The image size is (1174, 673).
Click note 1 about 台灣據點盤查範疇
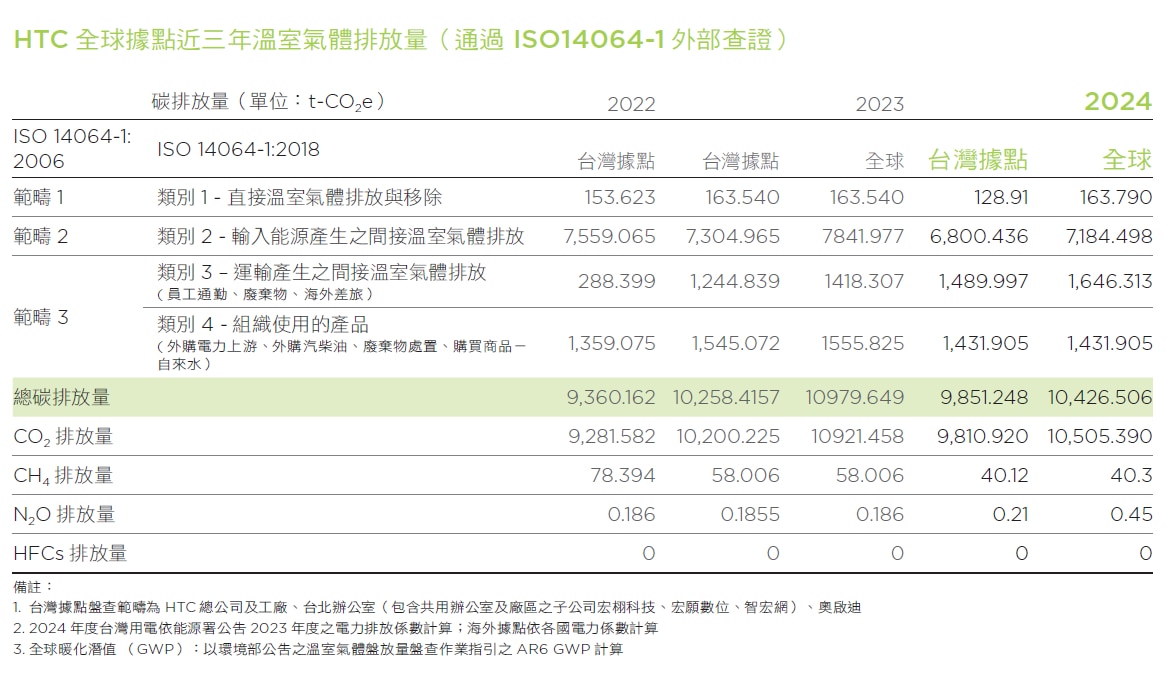437,607
